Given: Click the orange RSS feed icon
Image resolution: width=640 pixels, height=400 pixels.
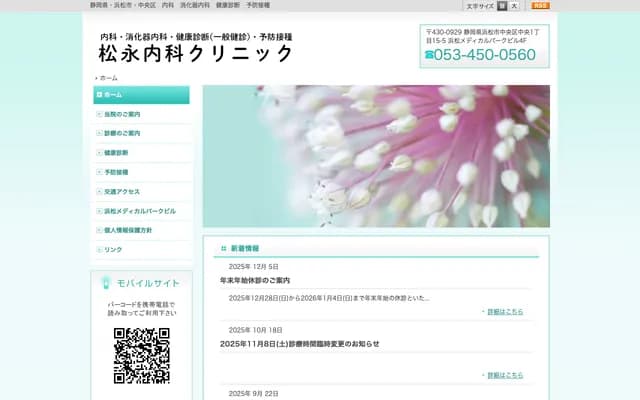Looking at the screenshot, I should 540,6.
